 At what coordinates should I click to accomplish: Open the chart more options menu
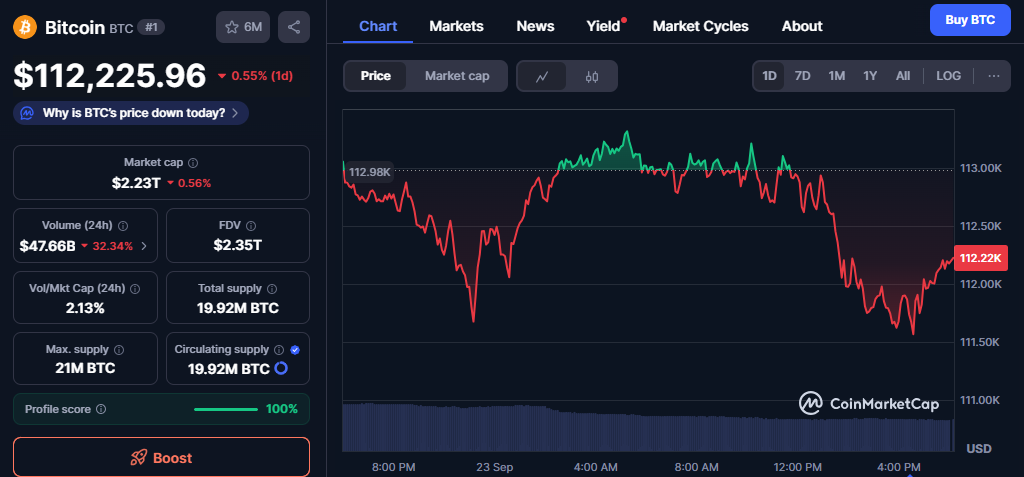click(x=993, y=76)
